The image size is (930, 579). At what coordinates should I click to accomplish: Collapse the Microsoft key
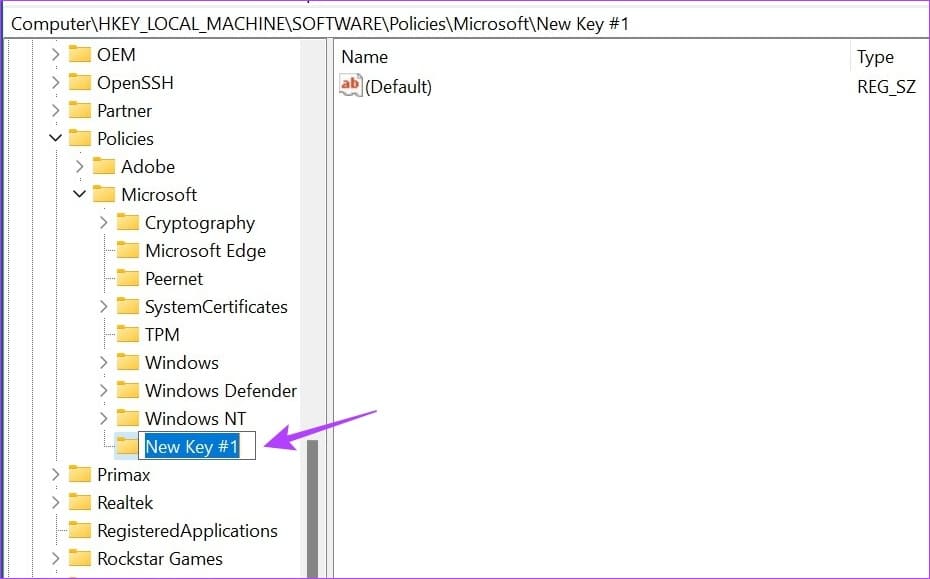pos(79,194)
